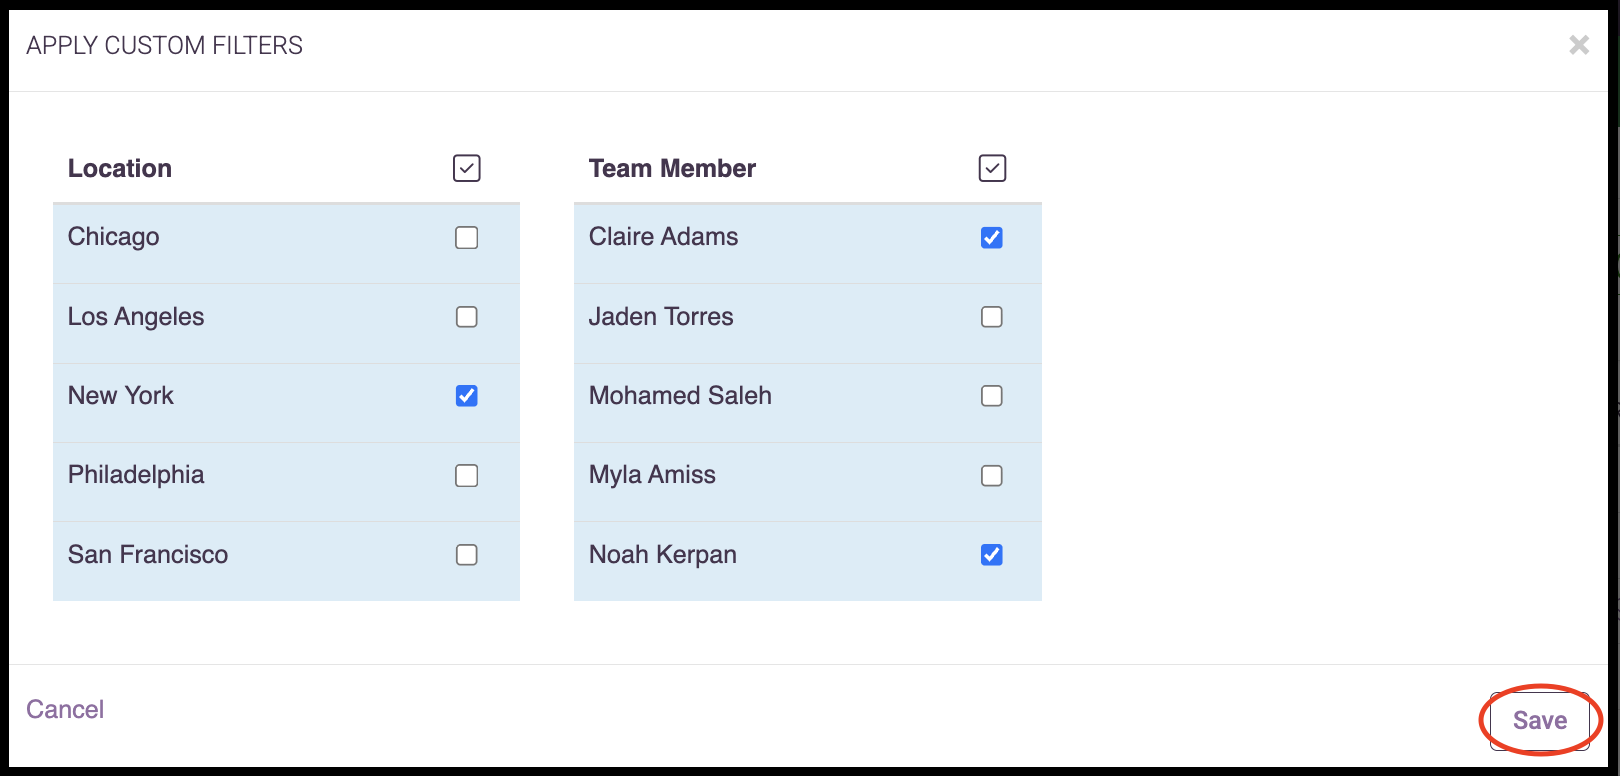Tick the Myla Amiss checkbox
Image resolution: width=1620 pixels, height=776 pixels.
pyautogui.click(x=992, y=476)
